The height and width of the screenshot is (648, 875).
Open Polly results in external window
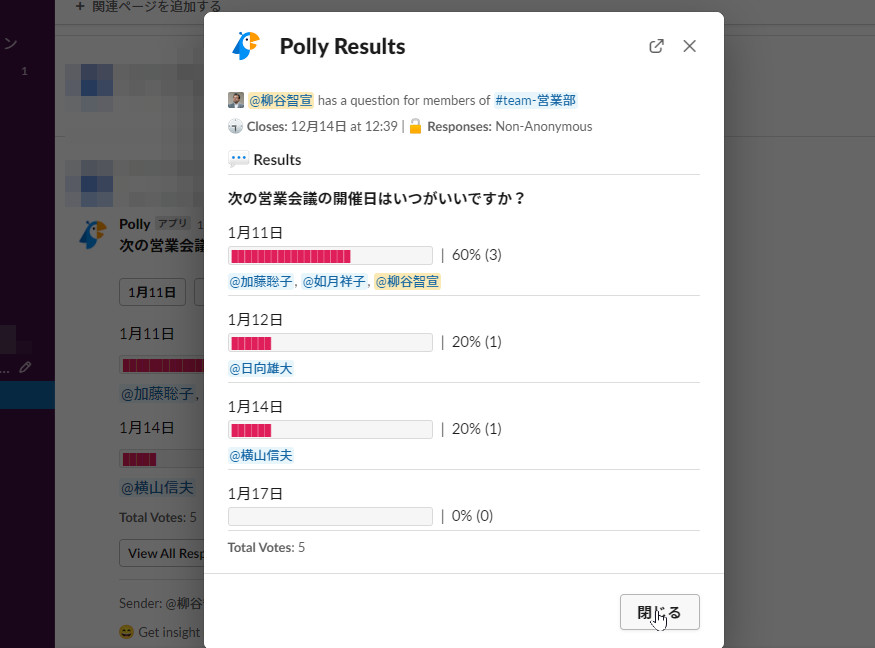[x=656, y=46]
